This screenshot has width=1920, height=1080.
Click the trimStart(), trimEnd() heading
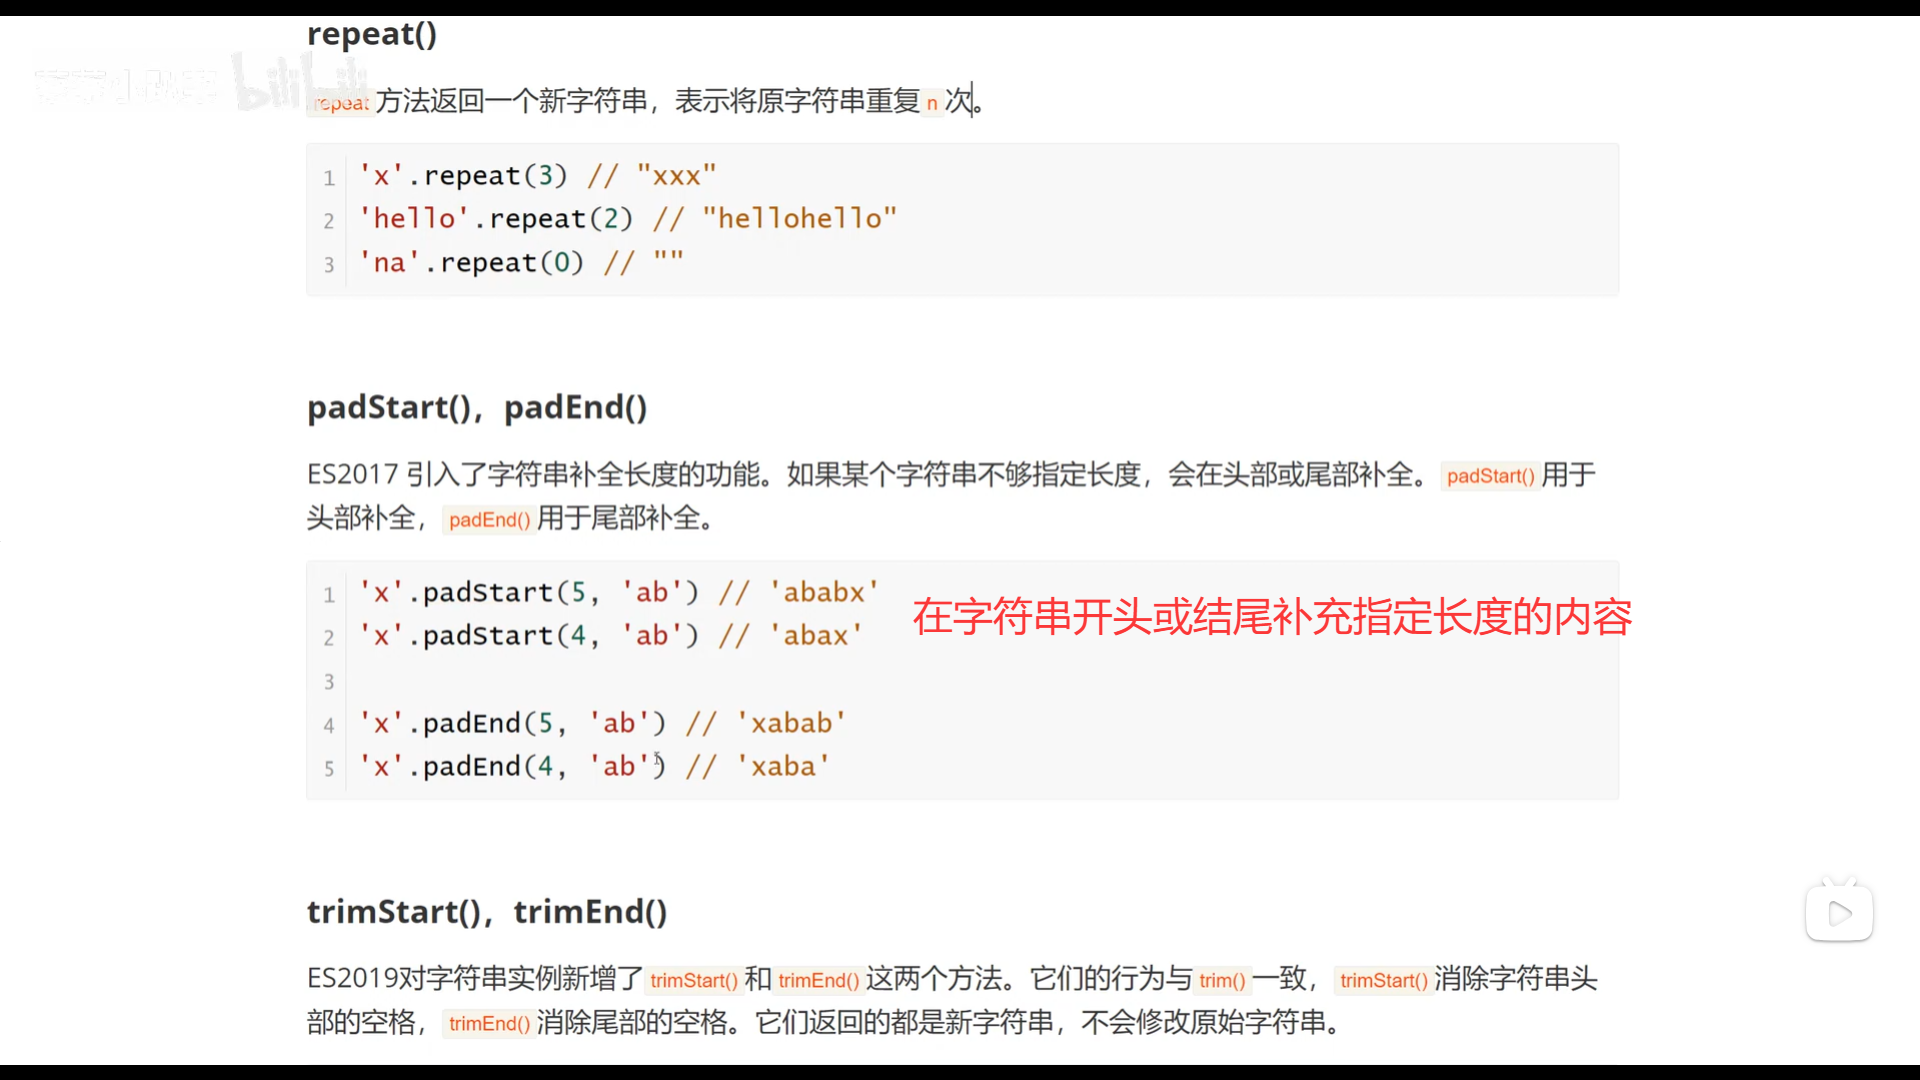pyautogui.click(x=487, y=911)
